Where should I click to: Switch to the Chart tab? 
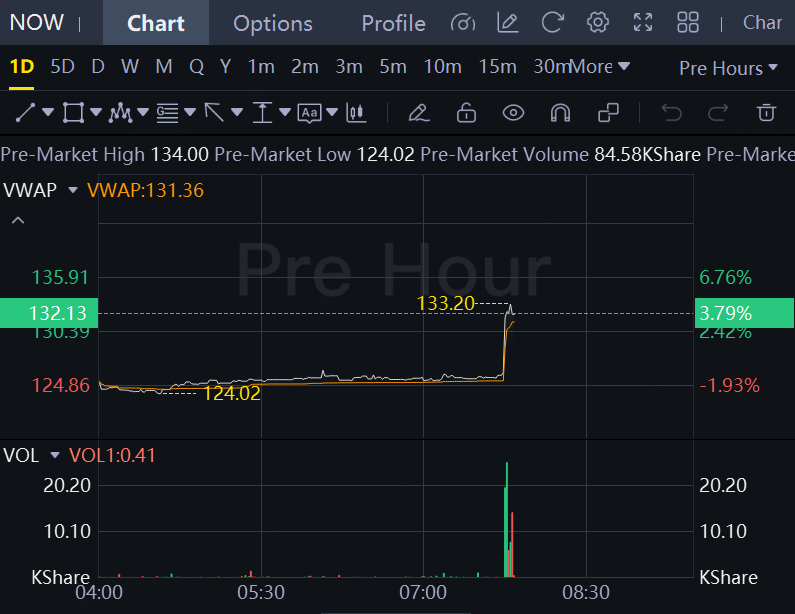click(156, 23)
